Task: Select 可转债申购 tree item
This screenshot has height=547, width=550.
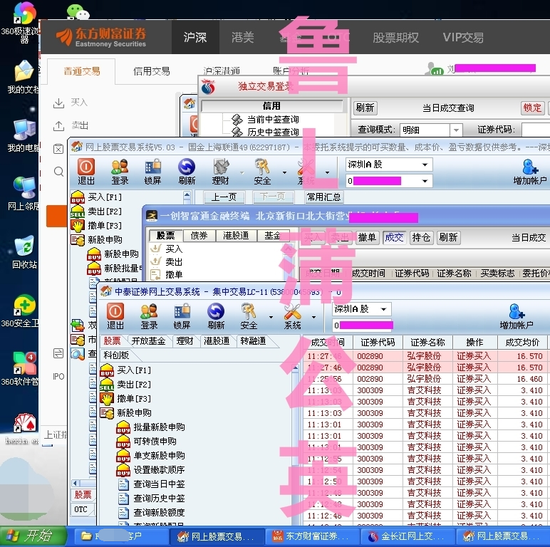Action: click(147, 441)
